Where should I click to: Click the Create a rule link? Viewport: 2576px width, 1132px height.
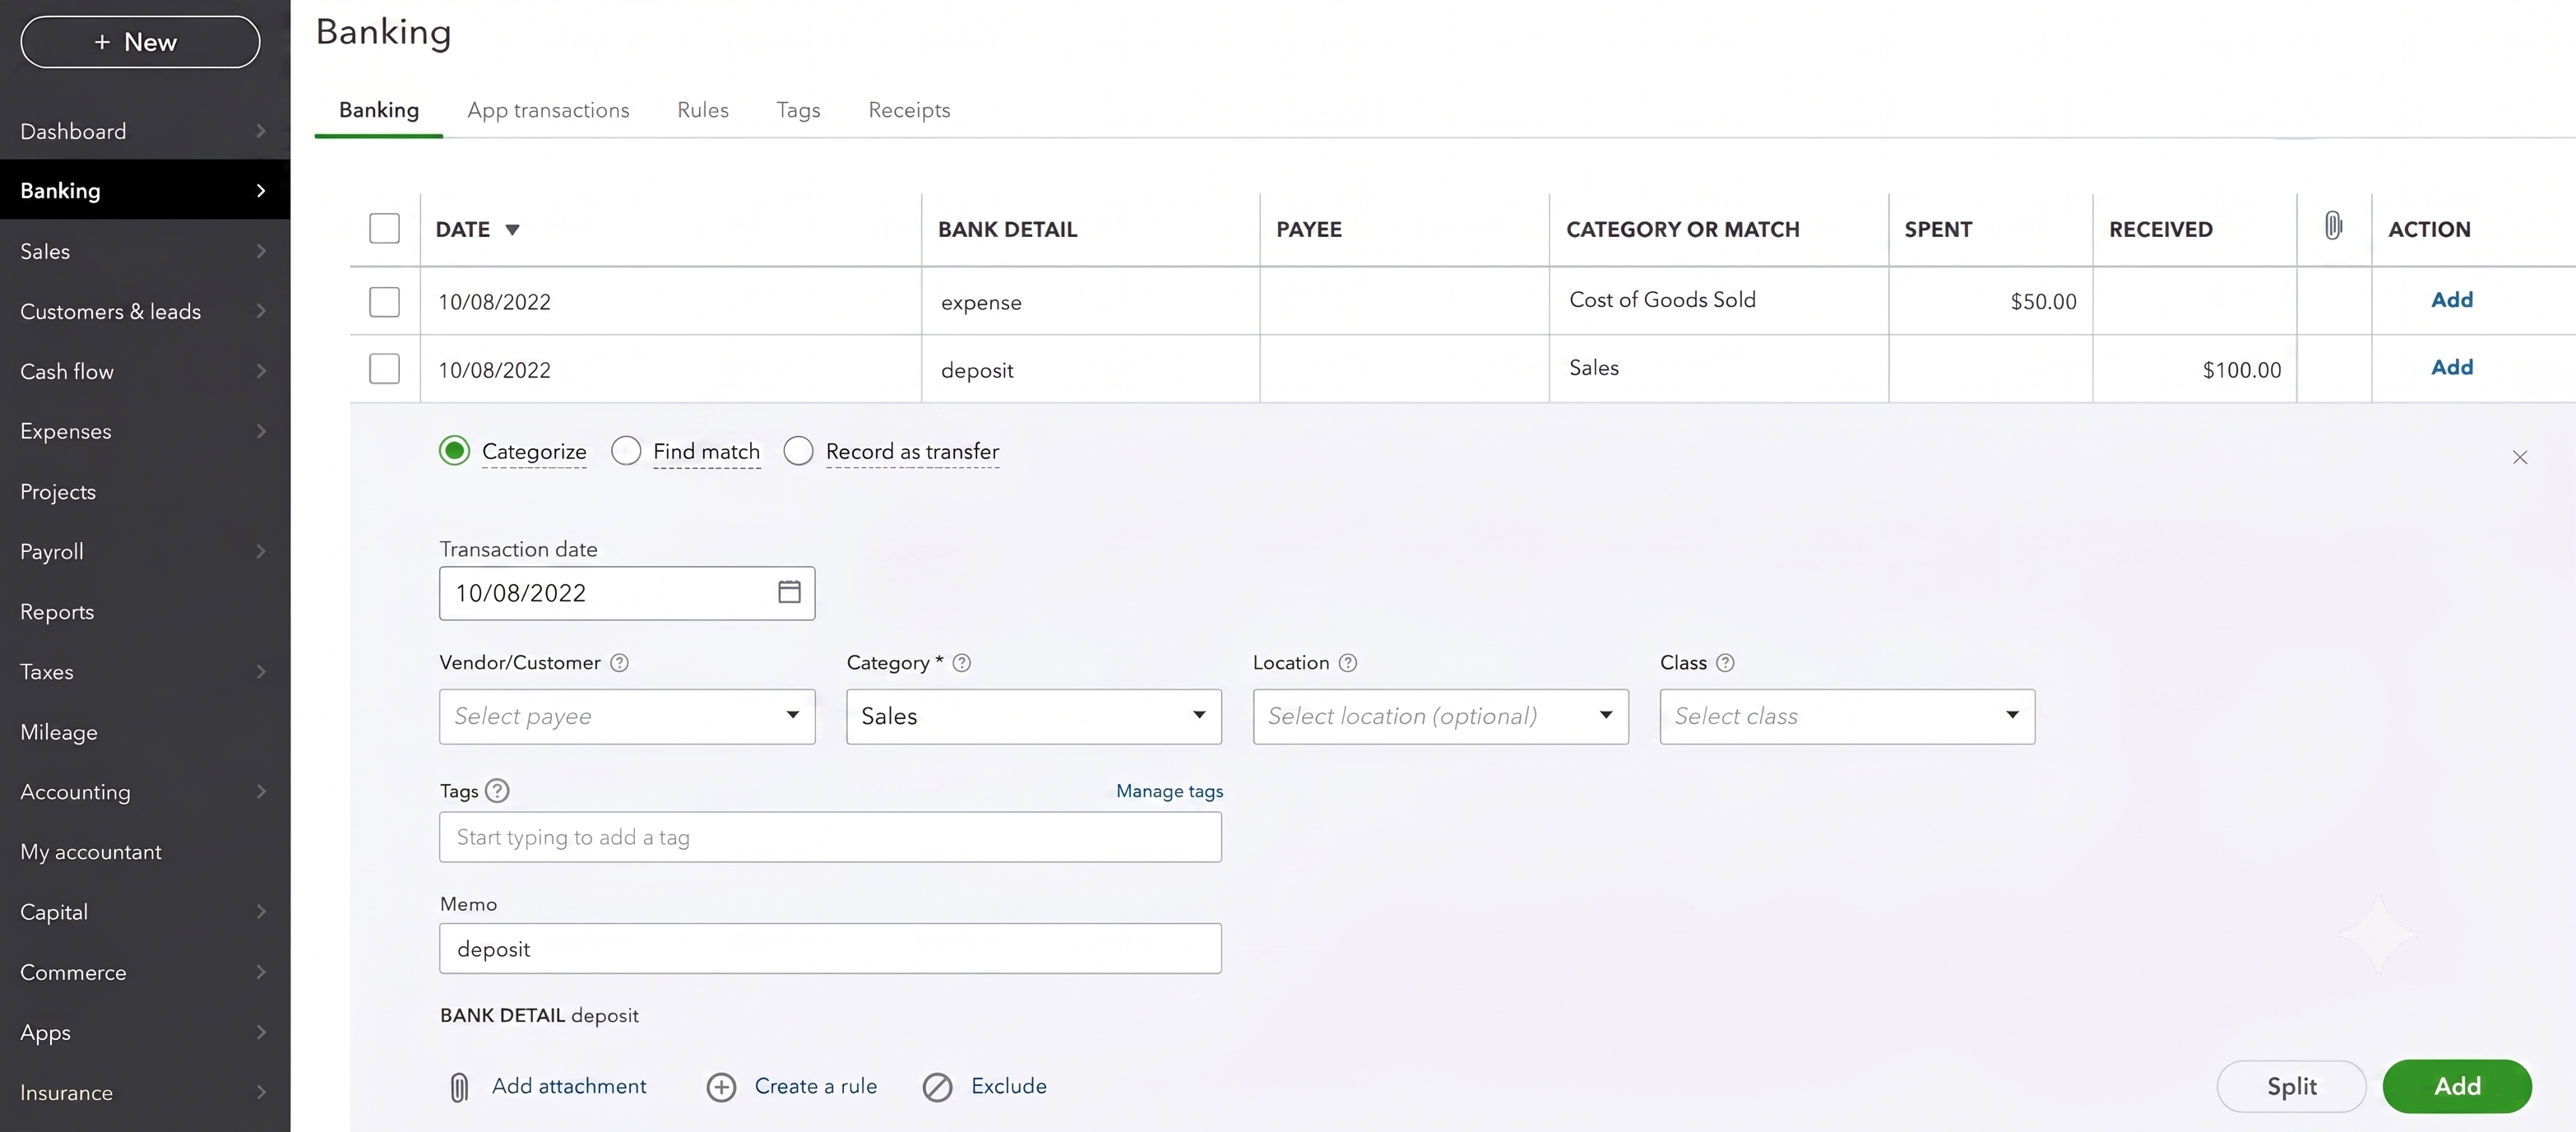[815, 1086]
